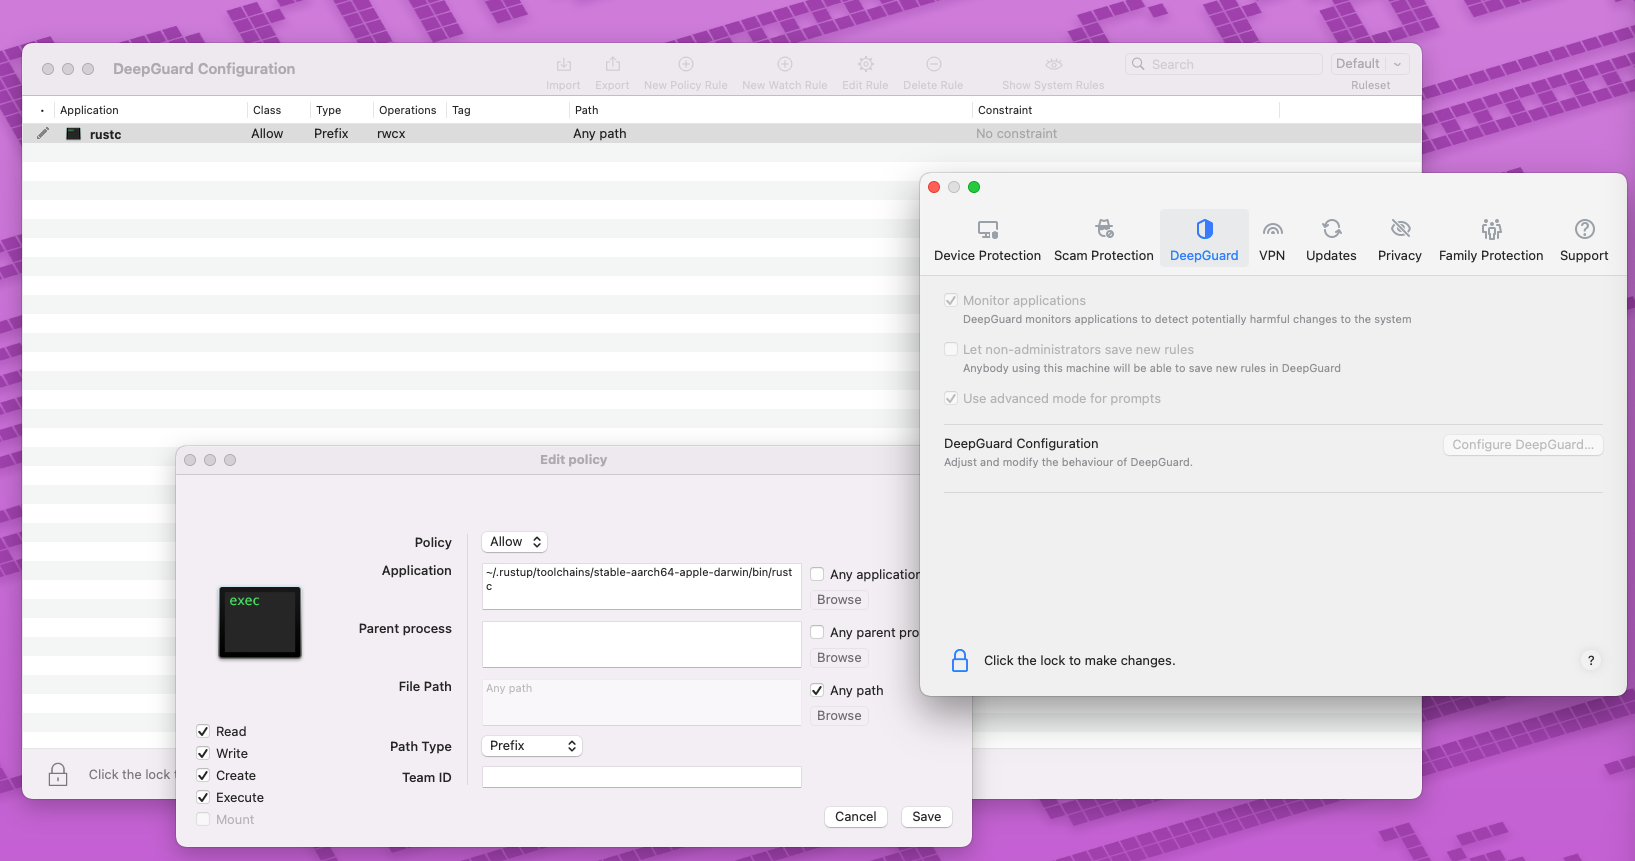Cancel the Edit policy dialog
The height and width of the screenshot is (861, 1635).
(856, 817)
